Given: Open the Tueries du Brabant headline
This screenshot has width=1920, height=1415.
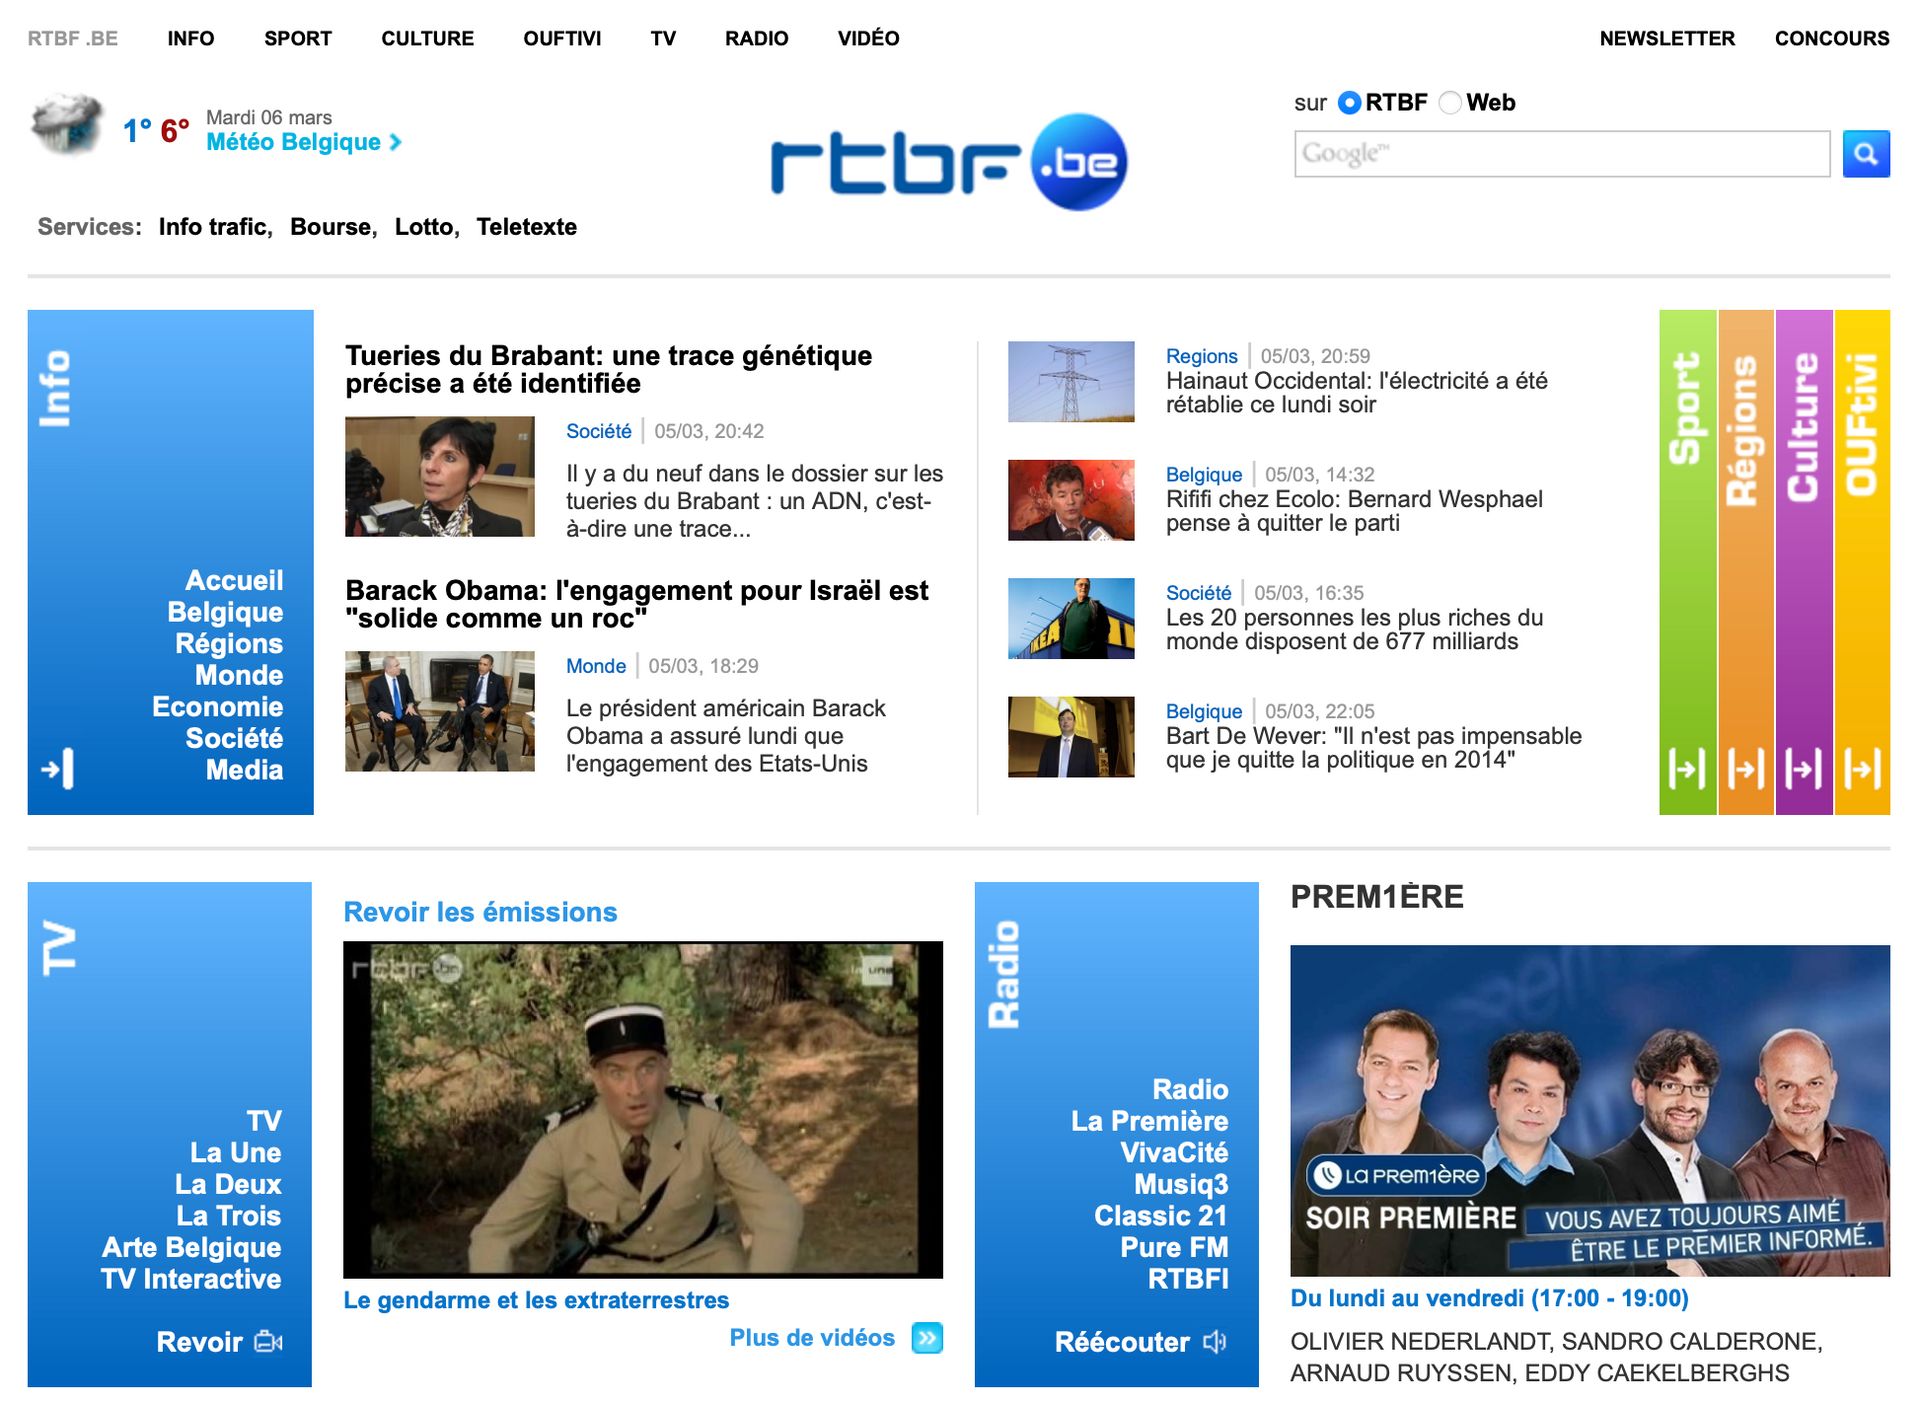Looking at the screenshot, I should 608,370.
